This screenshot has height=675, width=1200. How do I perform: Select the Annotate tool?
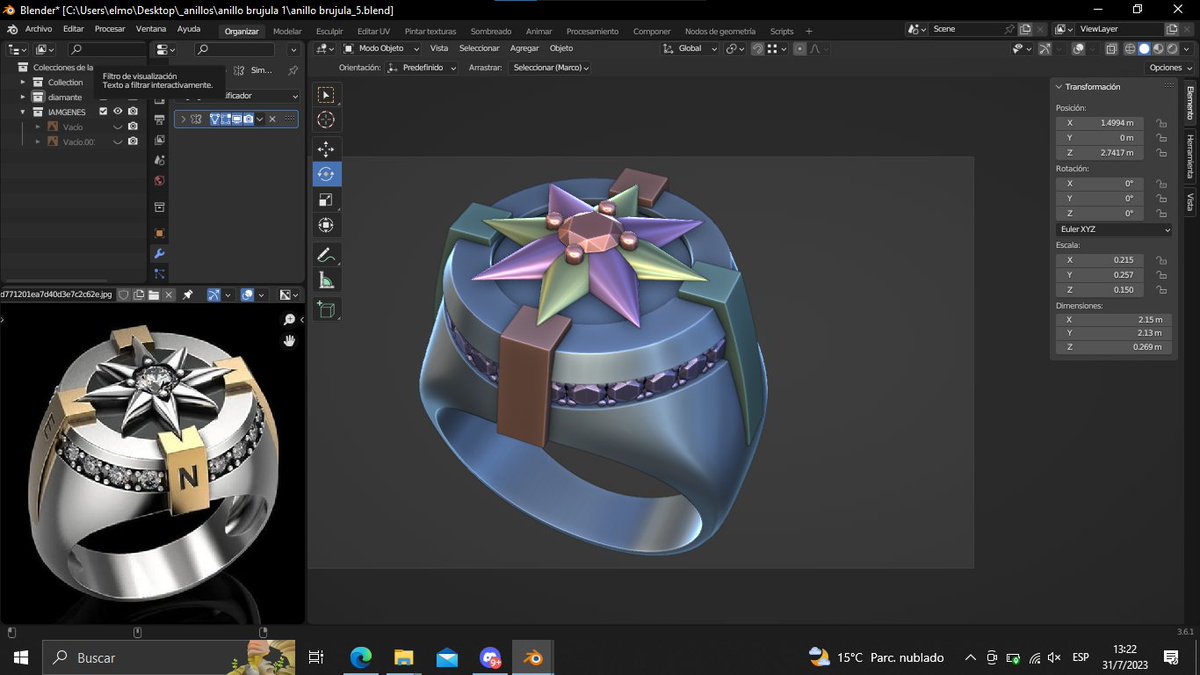coord(326,254)
